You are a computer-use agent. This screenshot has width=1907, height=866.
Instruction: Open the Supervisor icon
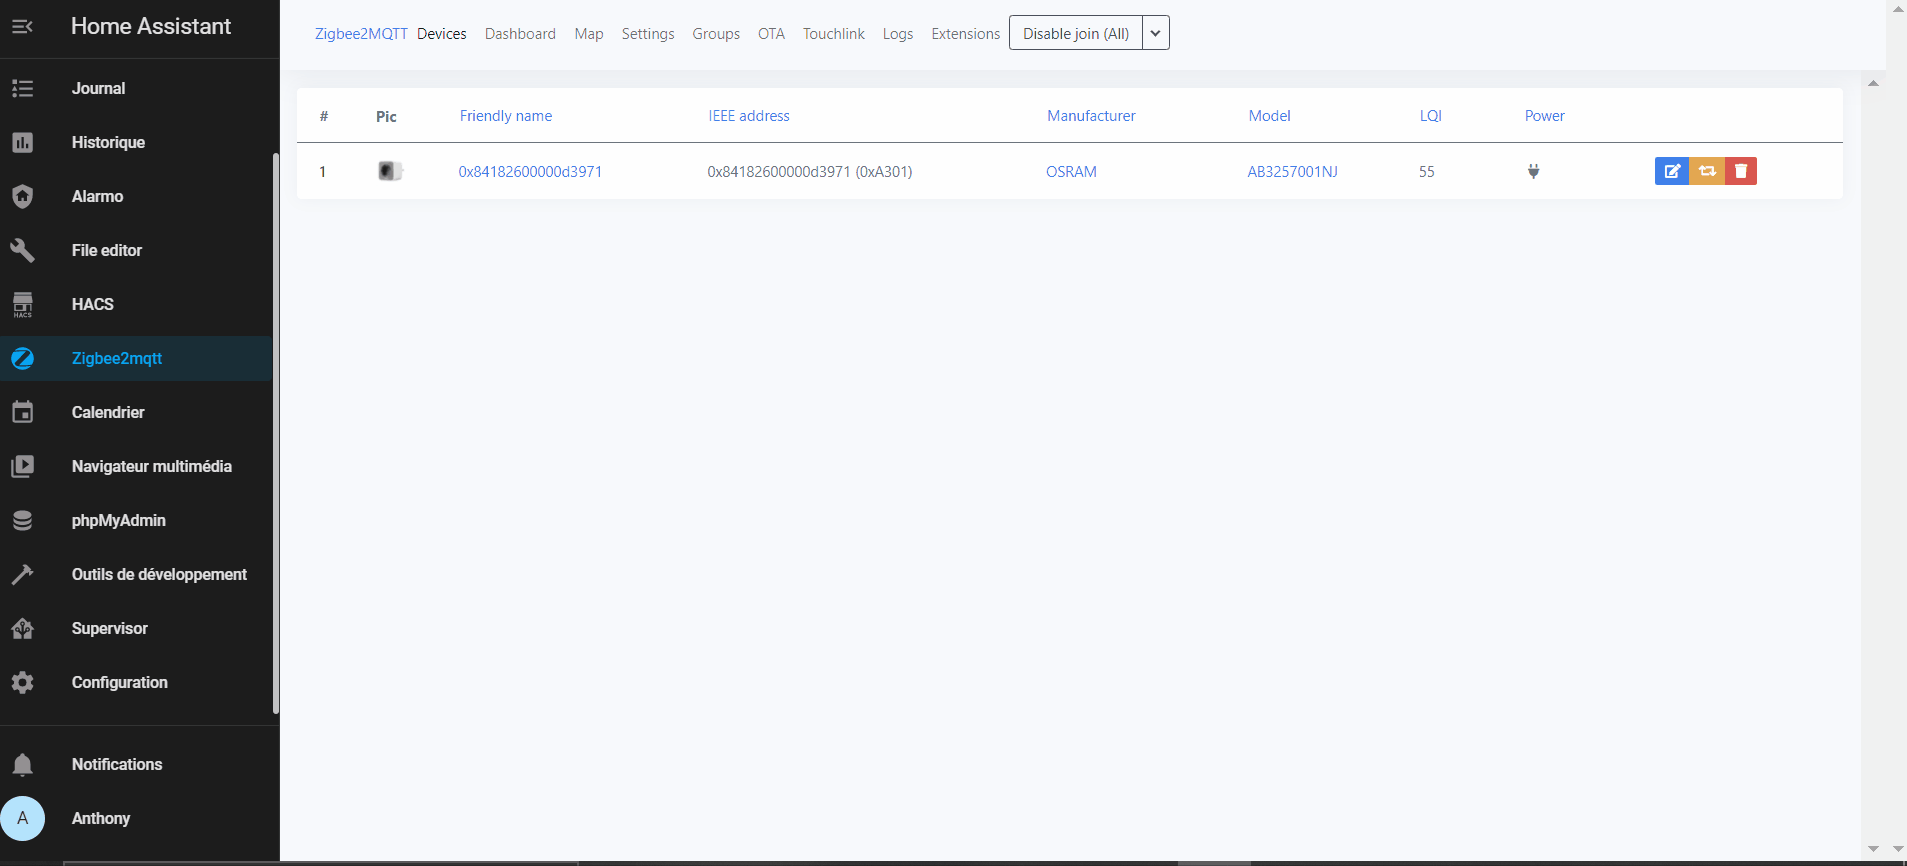pyautogui.click(x=22, y=628)
